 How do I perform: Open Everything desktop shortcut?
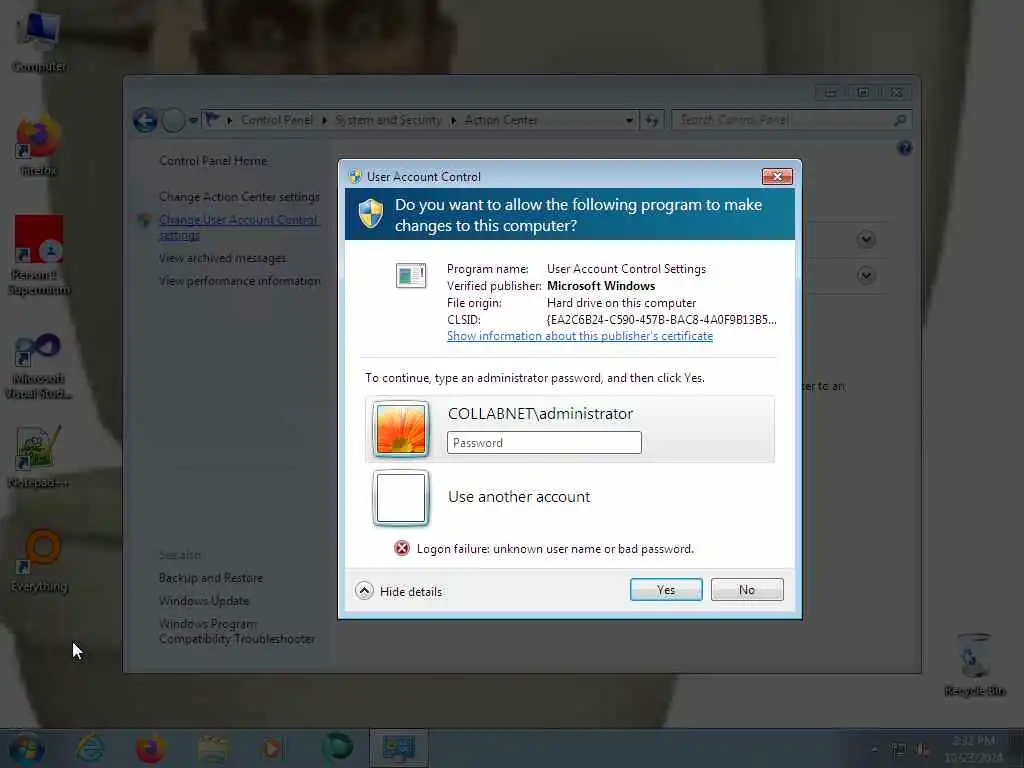coord(39,560)
